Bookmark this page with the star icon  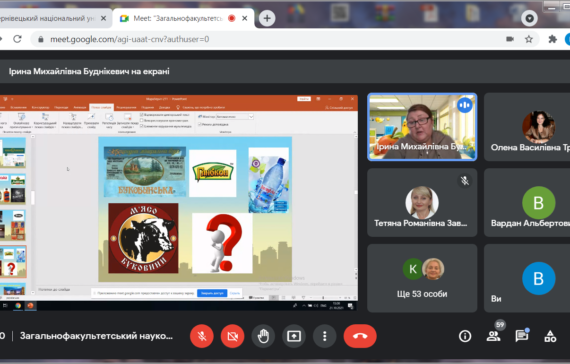click(529, 39)
